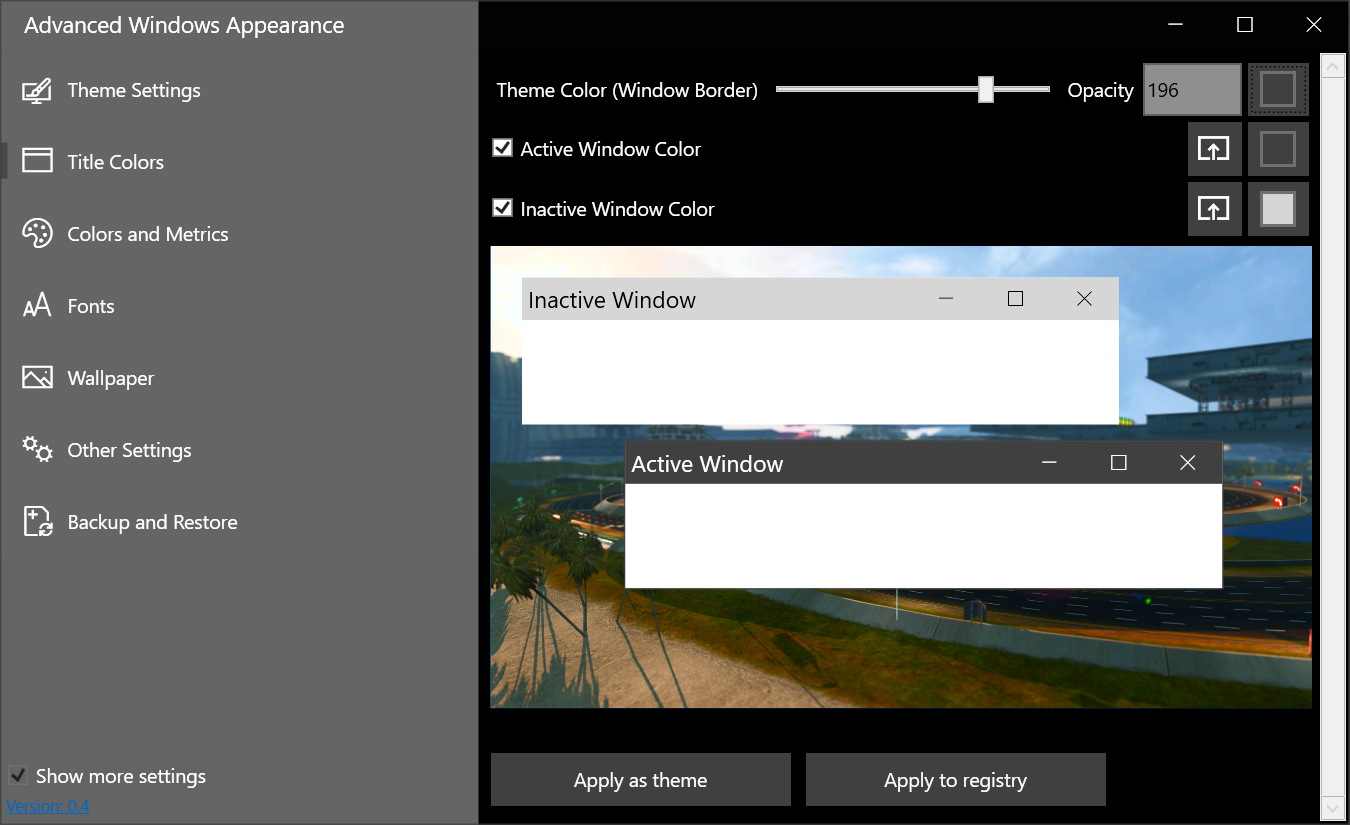Screen dimensions: 1350x825
Task: Click the Title Colors window icon
Action: pos(37,160)
